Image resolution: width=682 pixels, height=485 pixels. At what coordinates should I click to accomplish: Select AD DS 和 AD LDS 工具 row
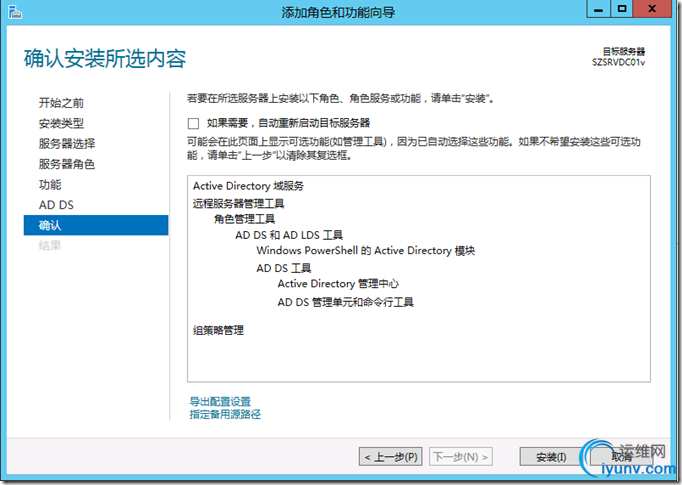click(289, 235)
